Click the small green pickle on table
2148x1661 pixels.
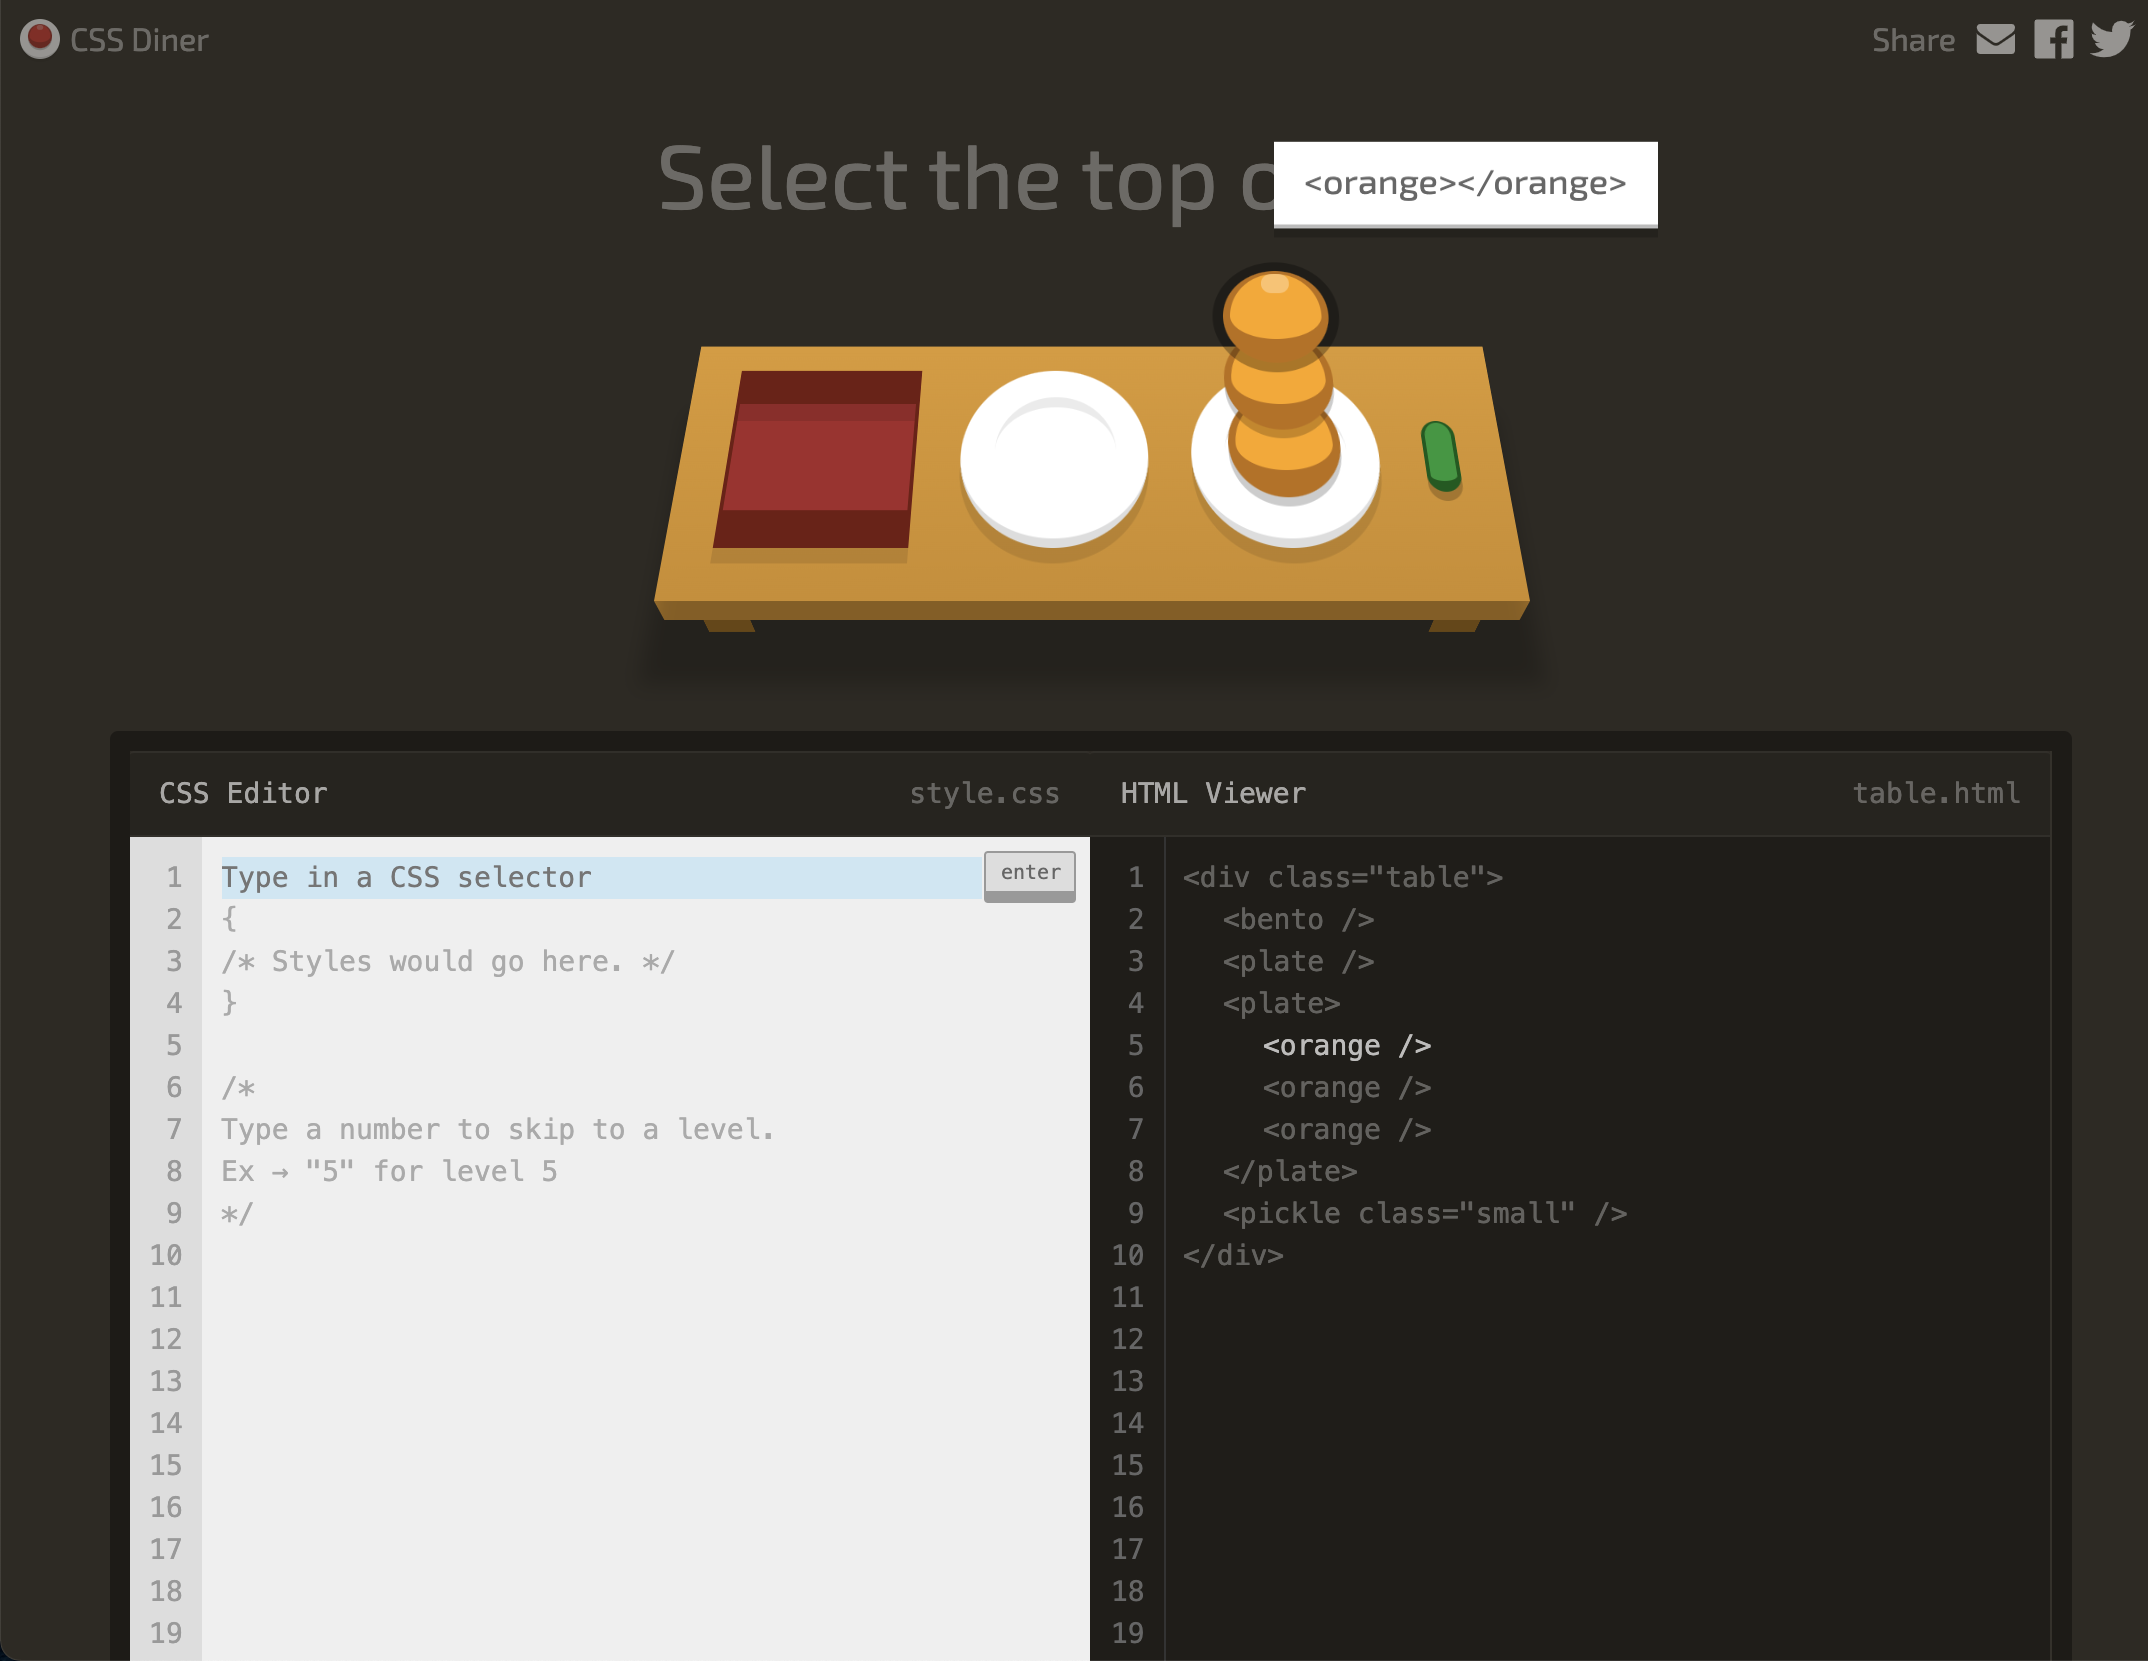pyautogui.click(x=1441, y=456)
